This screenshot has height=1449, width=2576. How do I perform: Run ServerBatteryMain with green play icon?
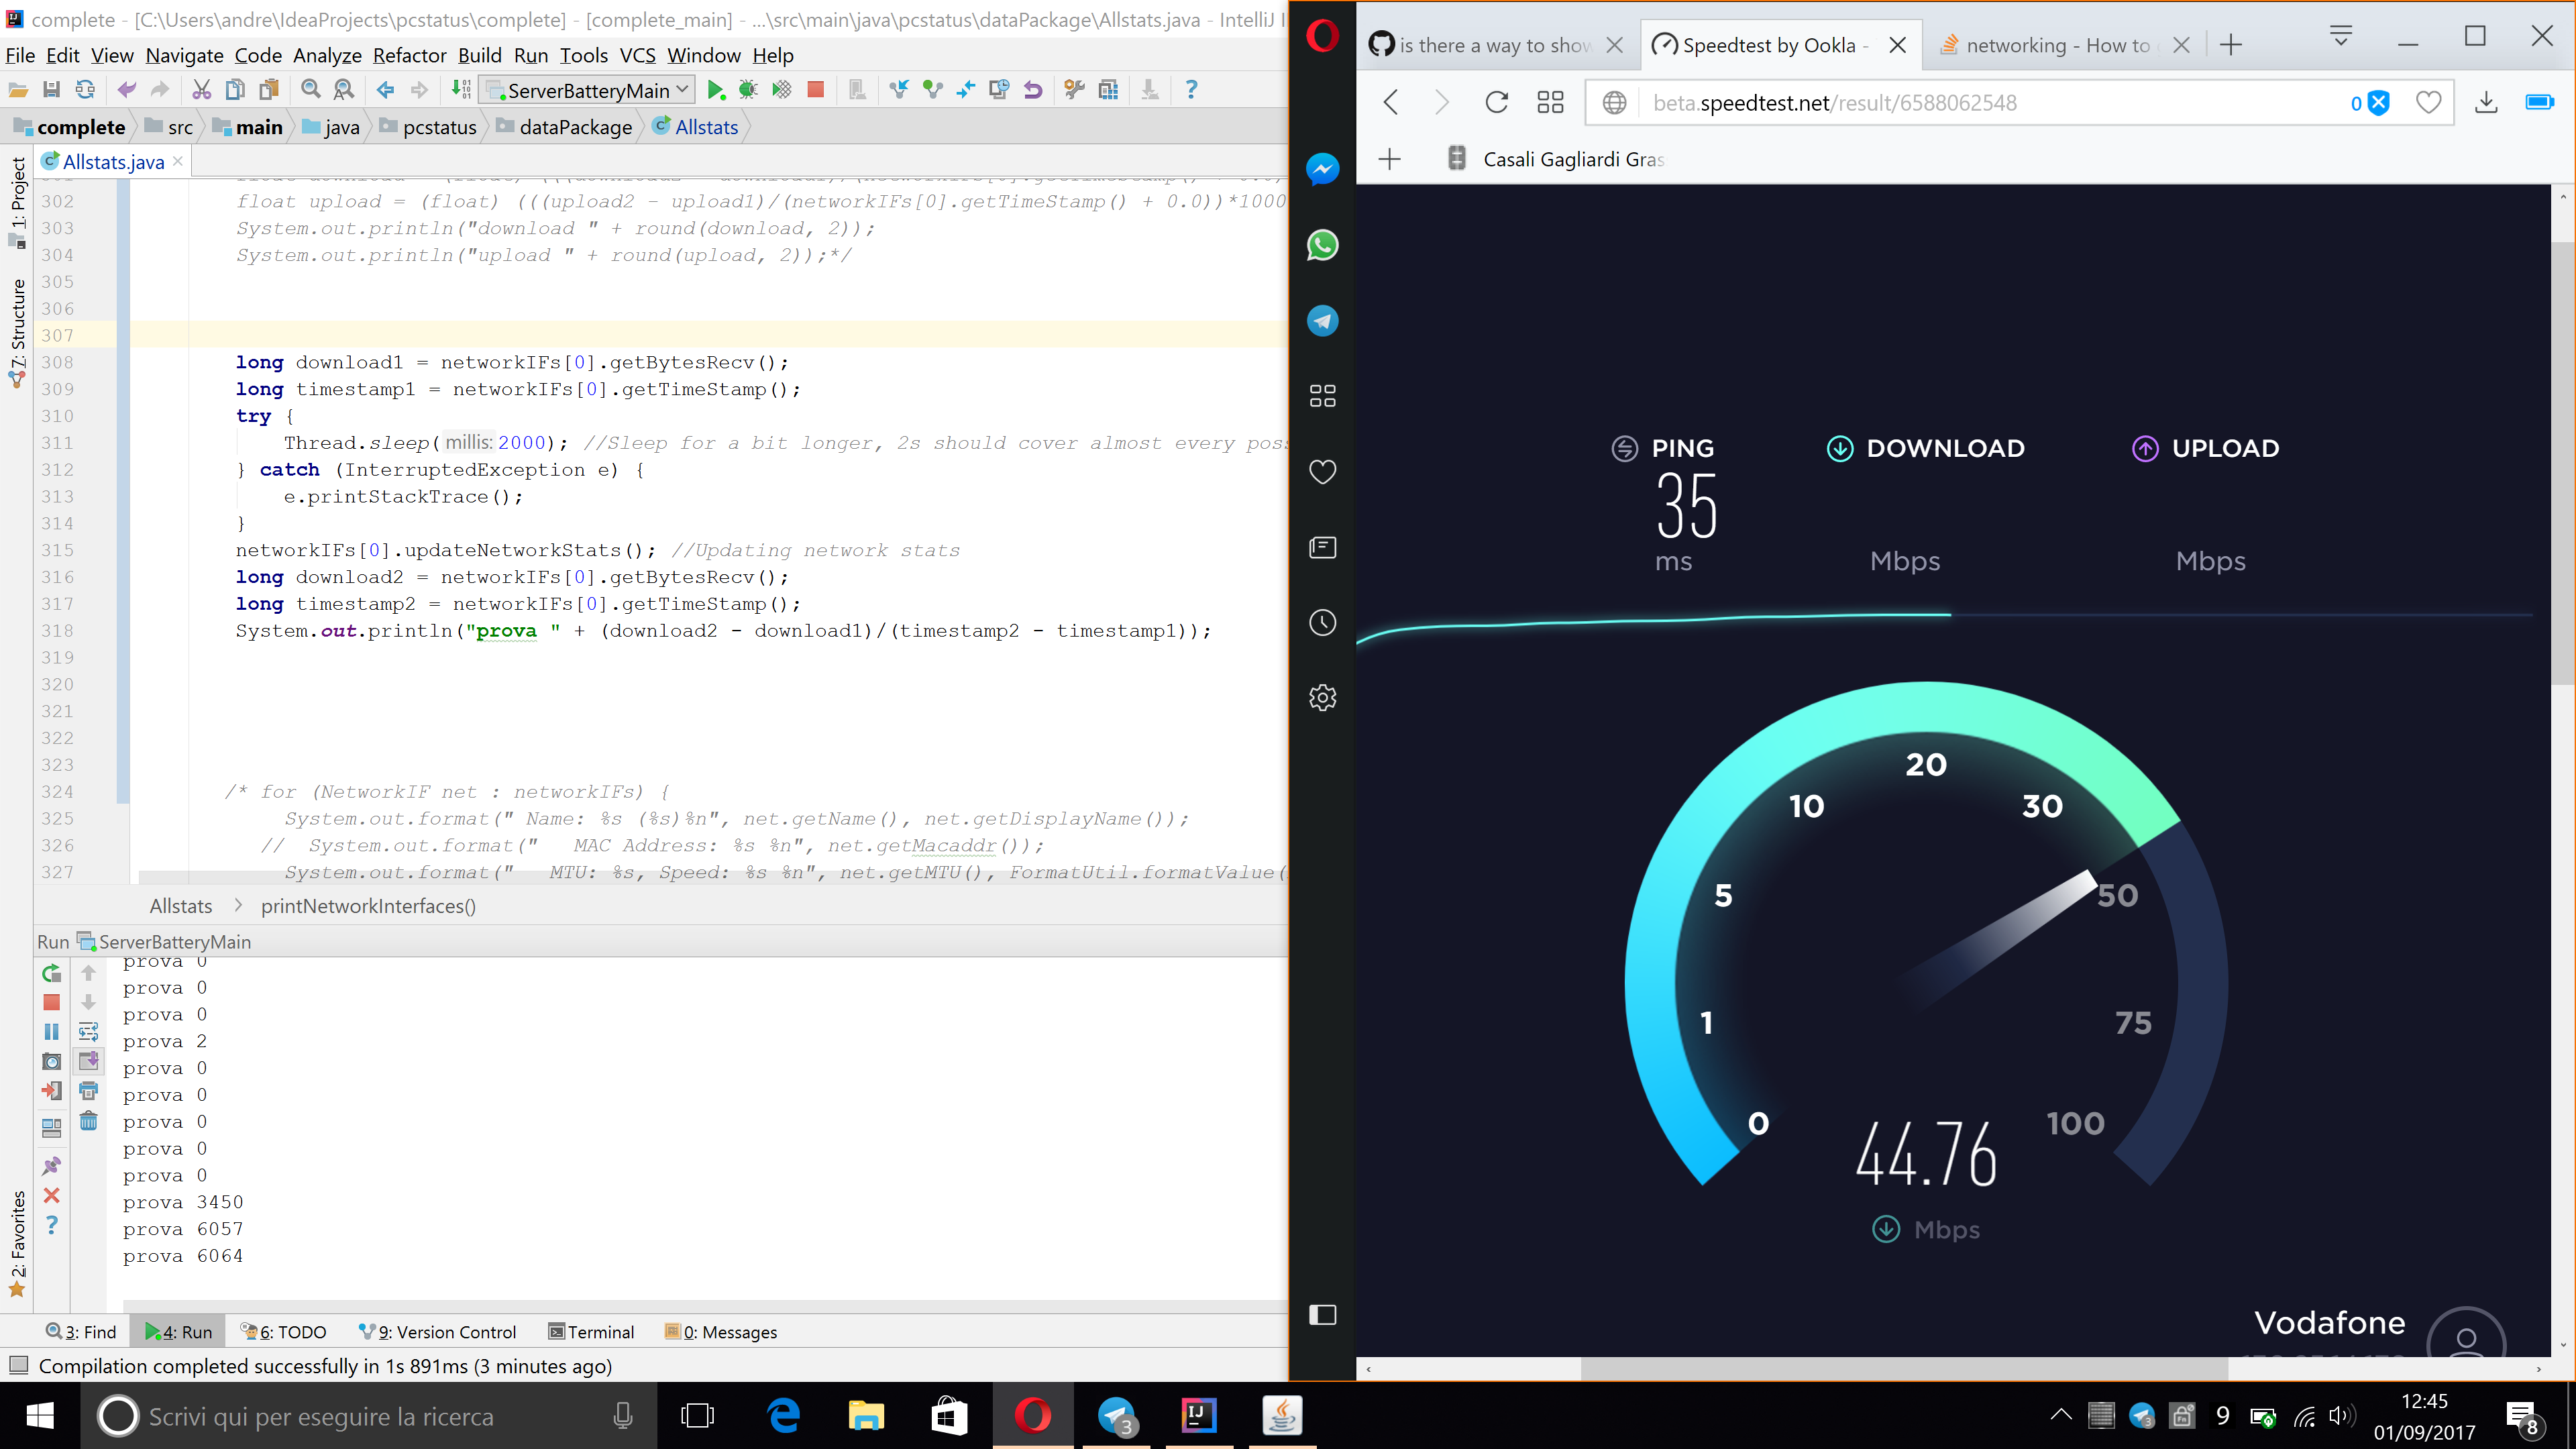pos(715,90)
